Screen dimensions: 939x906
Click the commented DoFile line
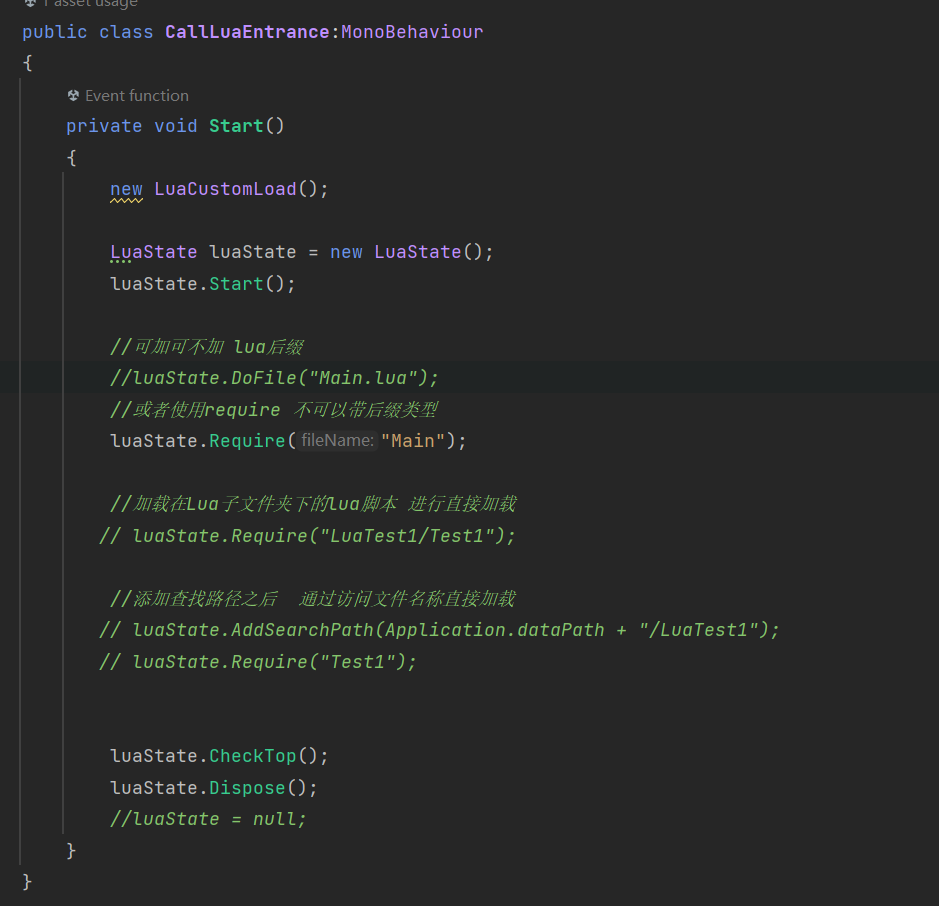[x=275, y=378]
